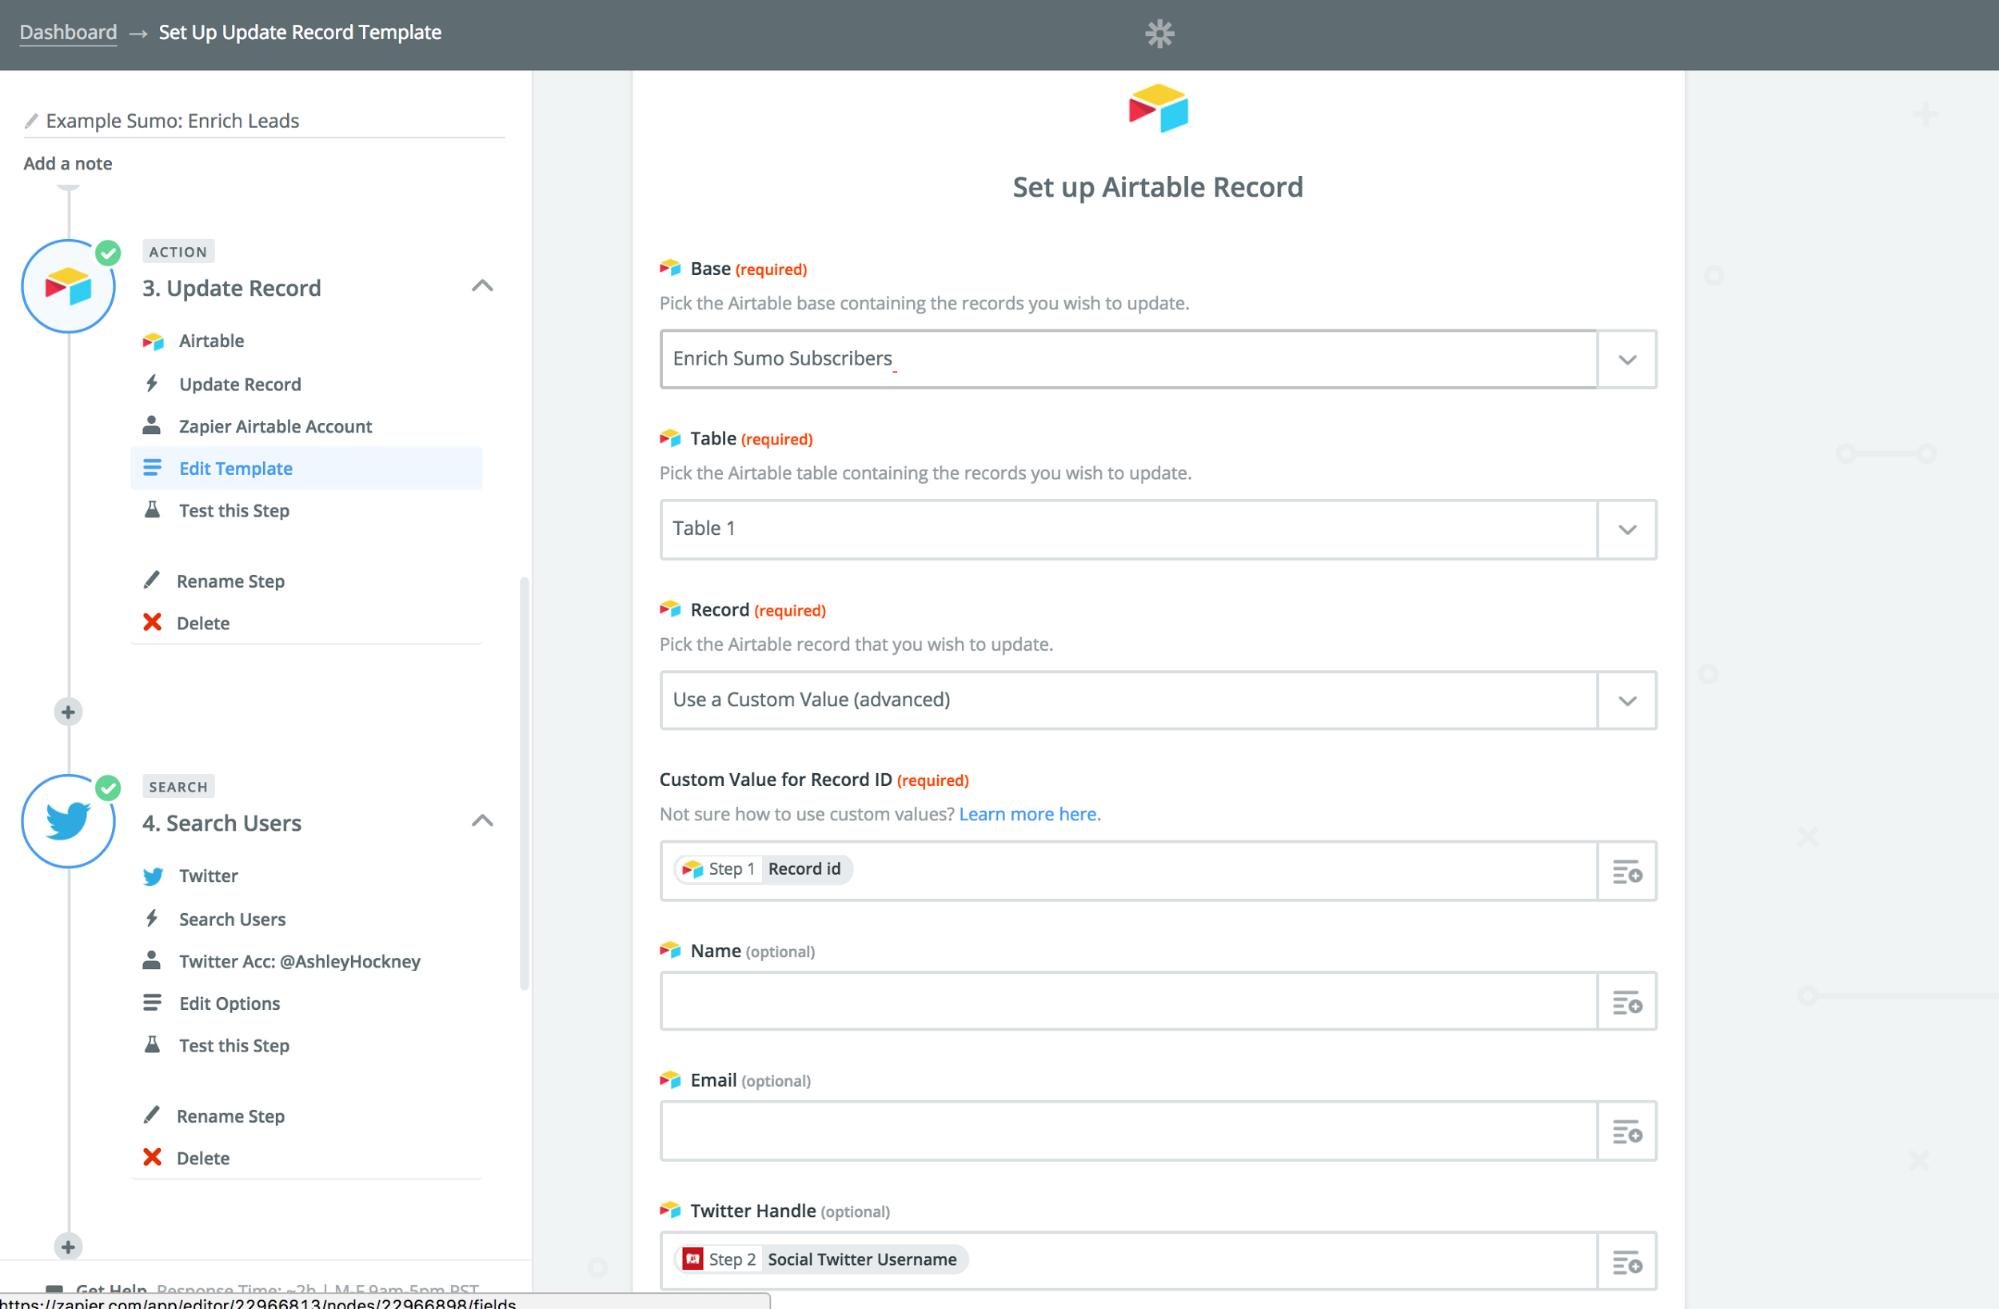The height and width of the screenshot is (1309, 1999).
Task: Click the Step 2 Social Twitter Username token
Action: tap(822, 1259)
